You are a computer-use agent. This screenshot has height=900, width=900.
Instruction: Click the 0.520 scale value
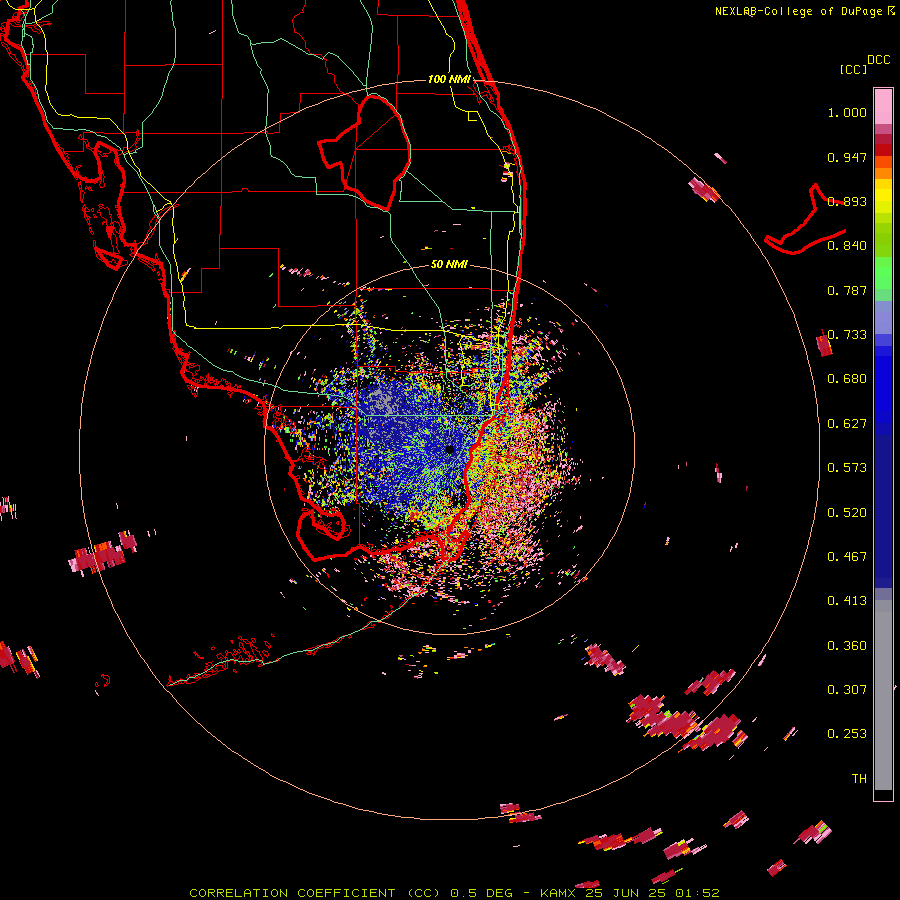[847, 512]
